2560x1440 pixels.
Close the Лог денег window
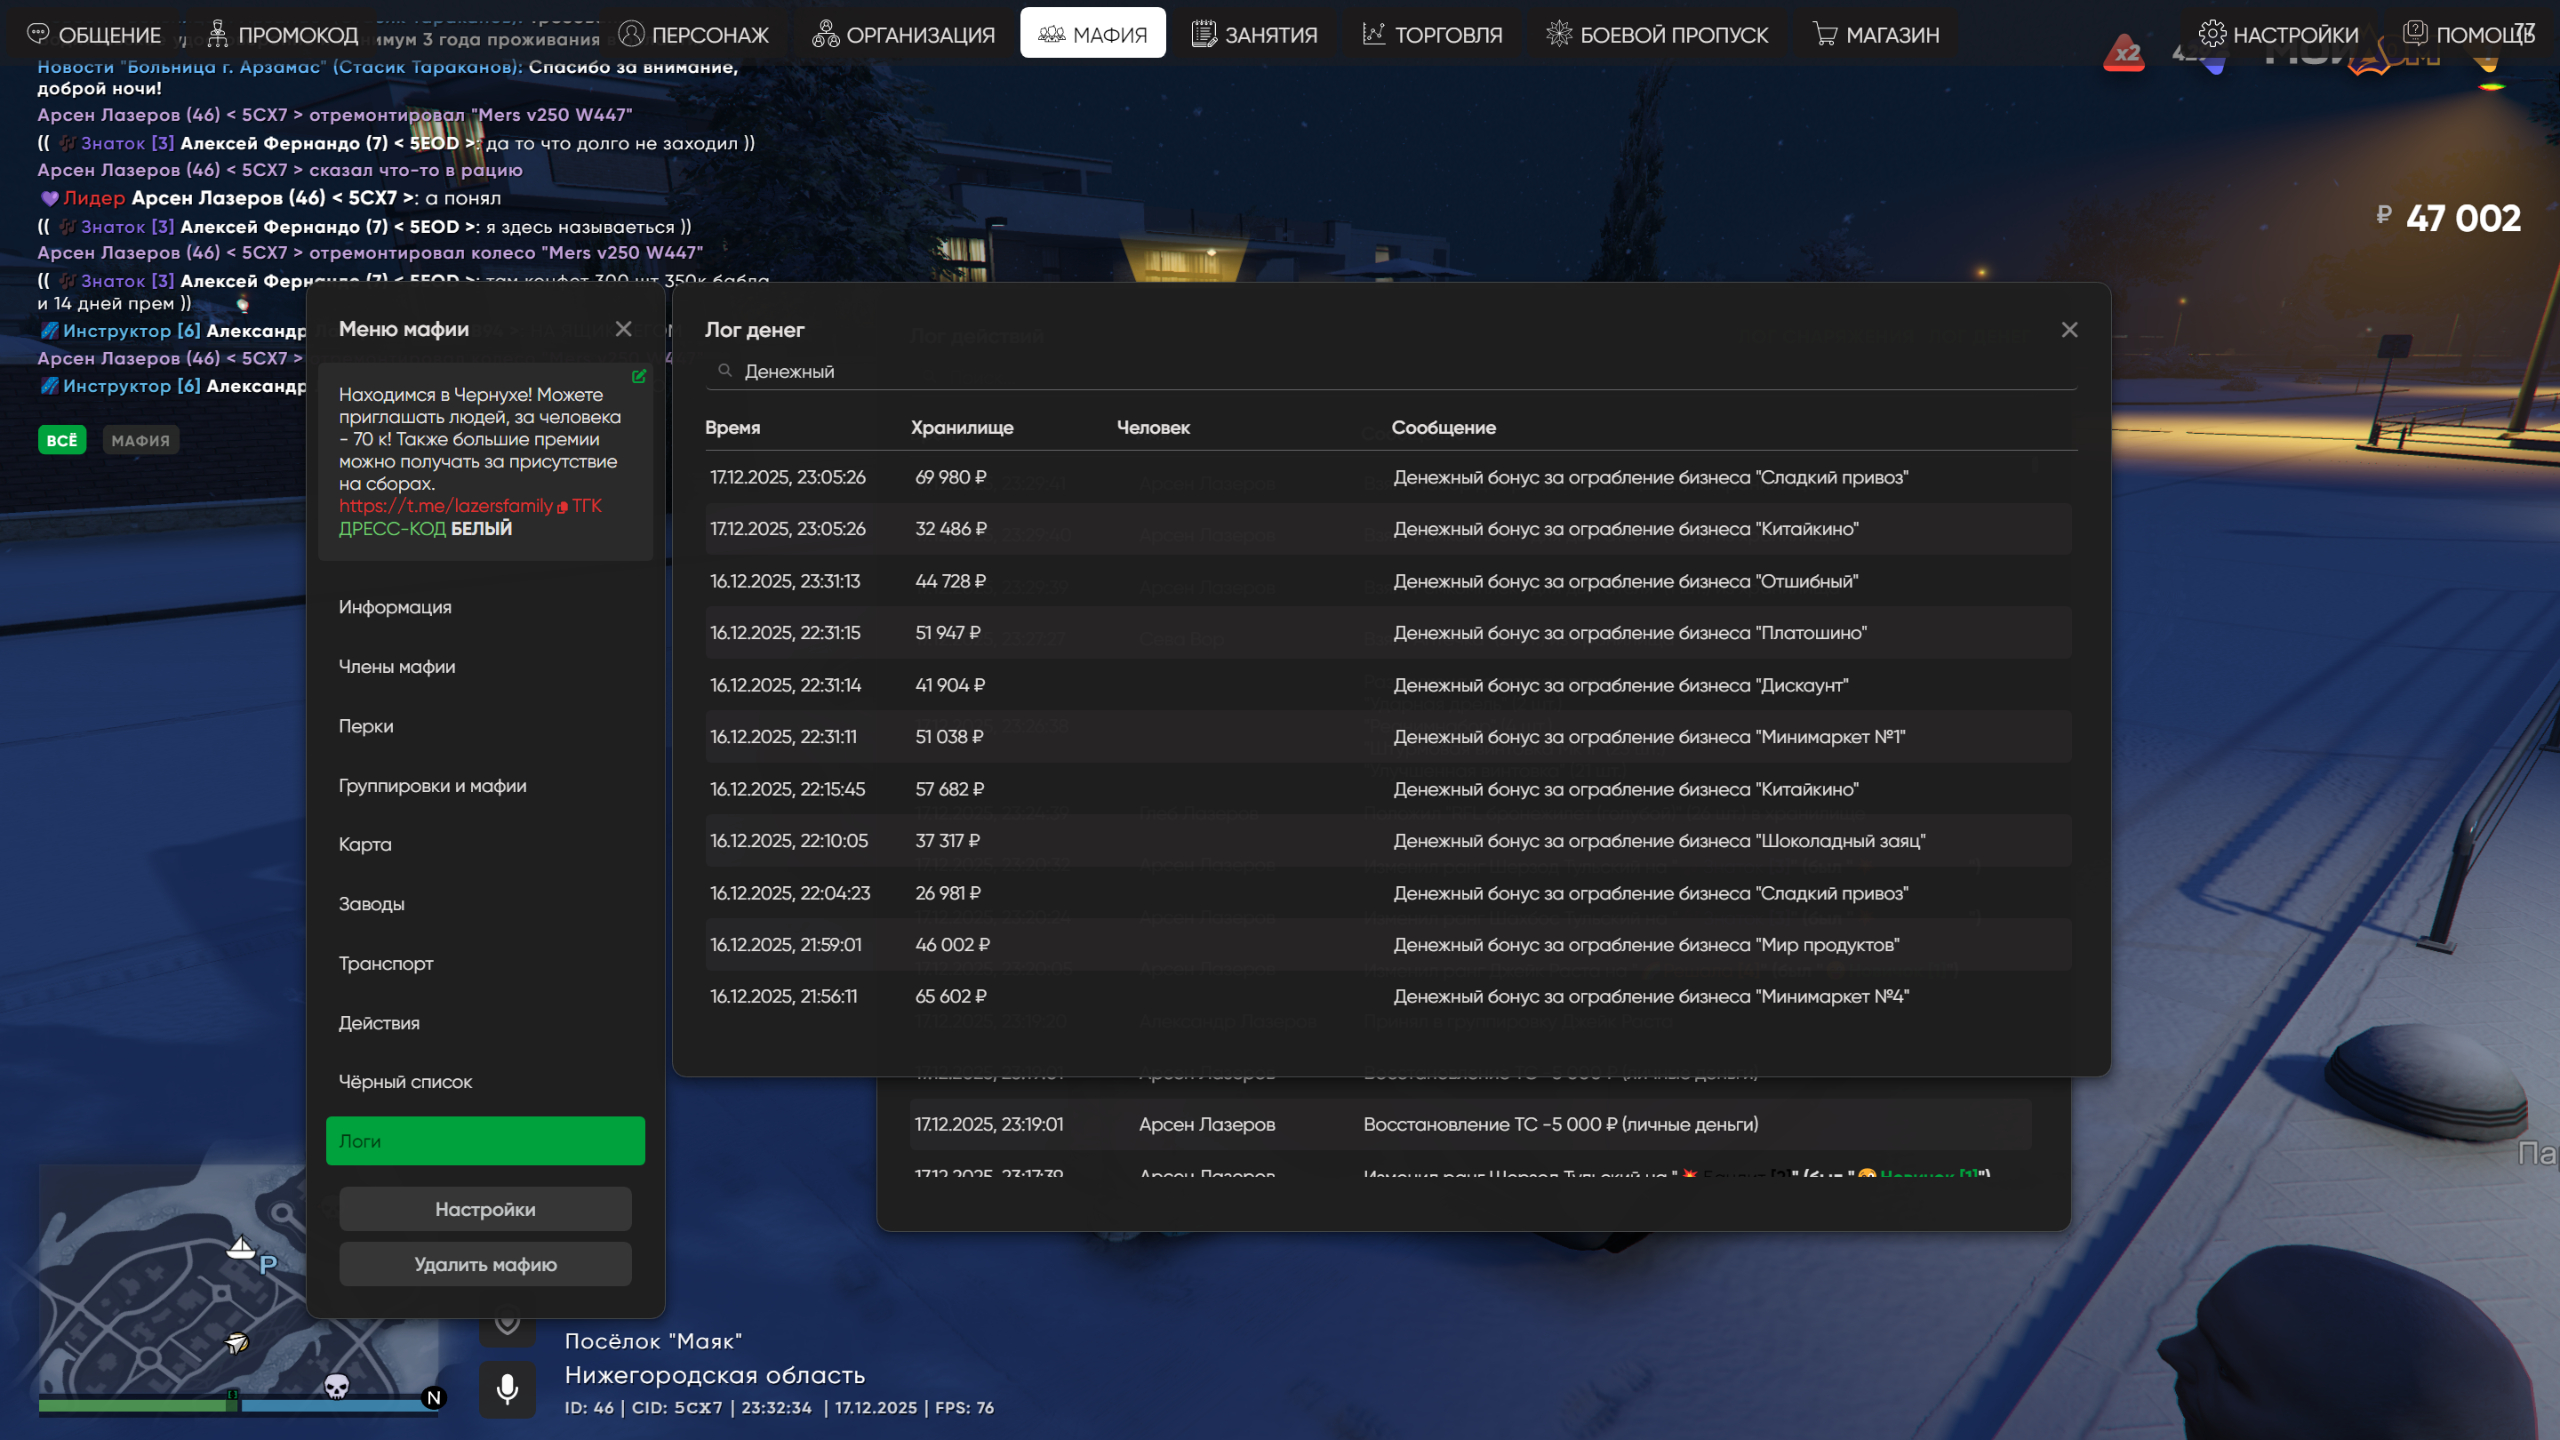coord(2069,330)
